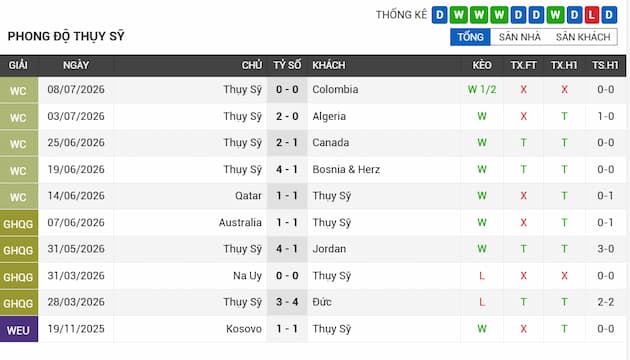Switch to the Sân Khách tab

(x=583, y=37)
